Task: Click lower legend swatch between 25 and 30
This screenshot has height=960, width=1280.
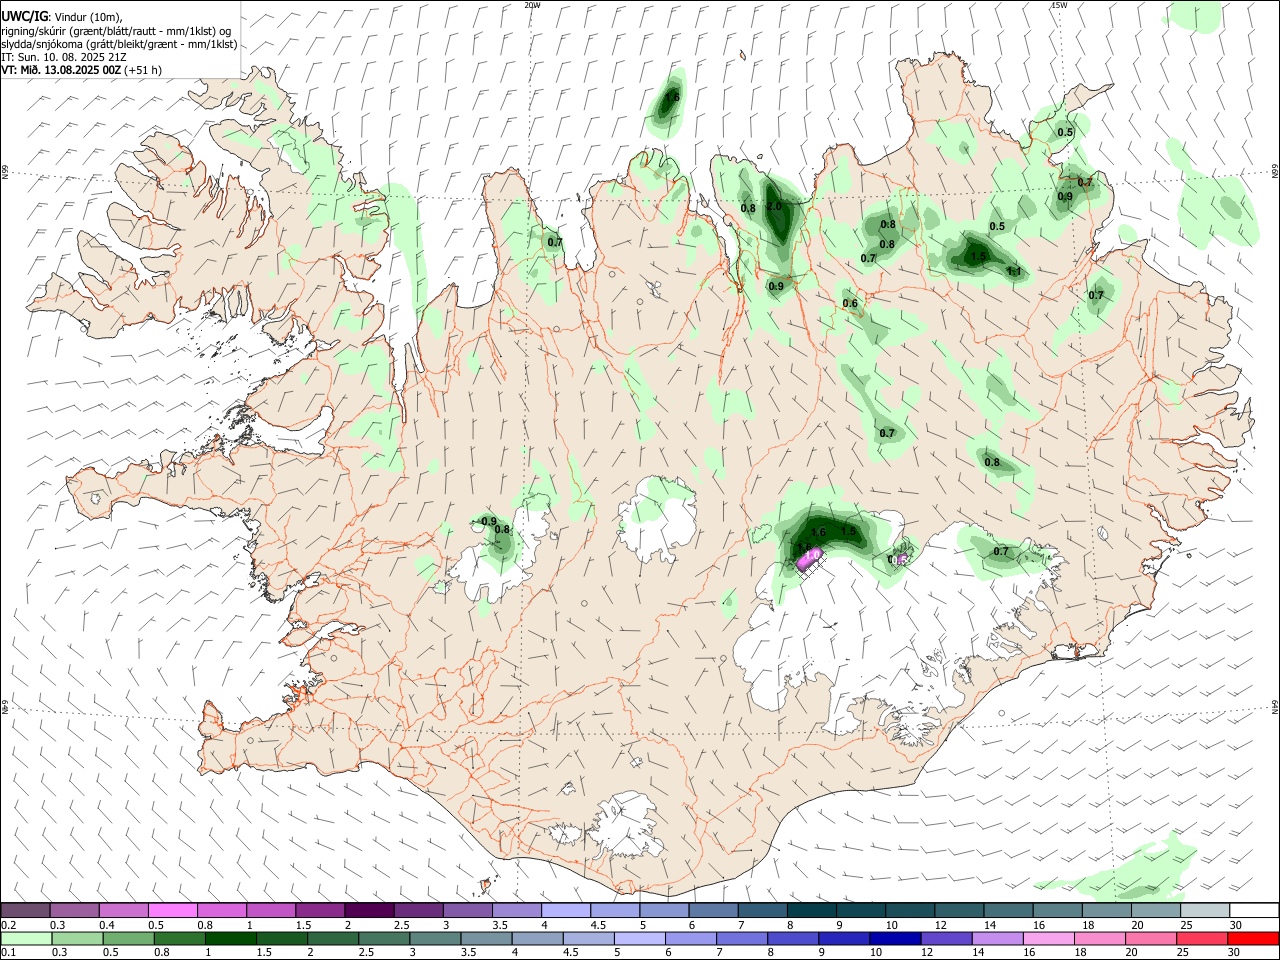Action: [x=1203, y=939]
